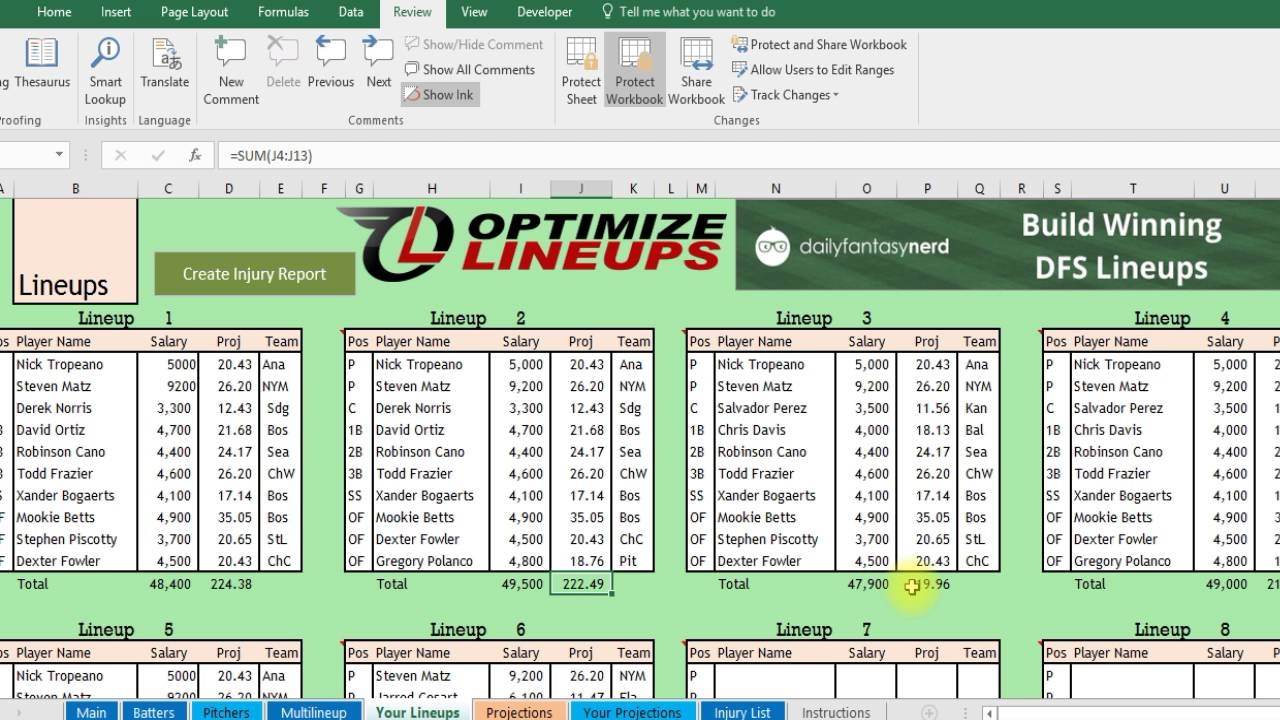Click Protect Sheet
The height and width of the screenshot is (720, 1280).
click(x=580, y=68)
